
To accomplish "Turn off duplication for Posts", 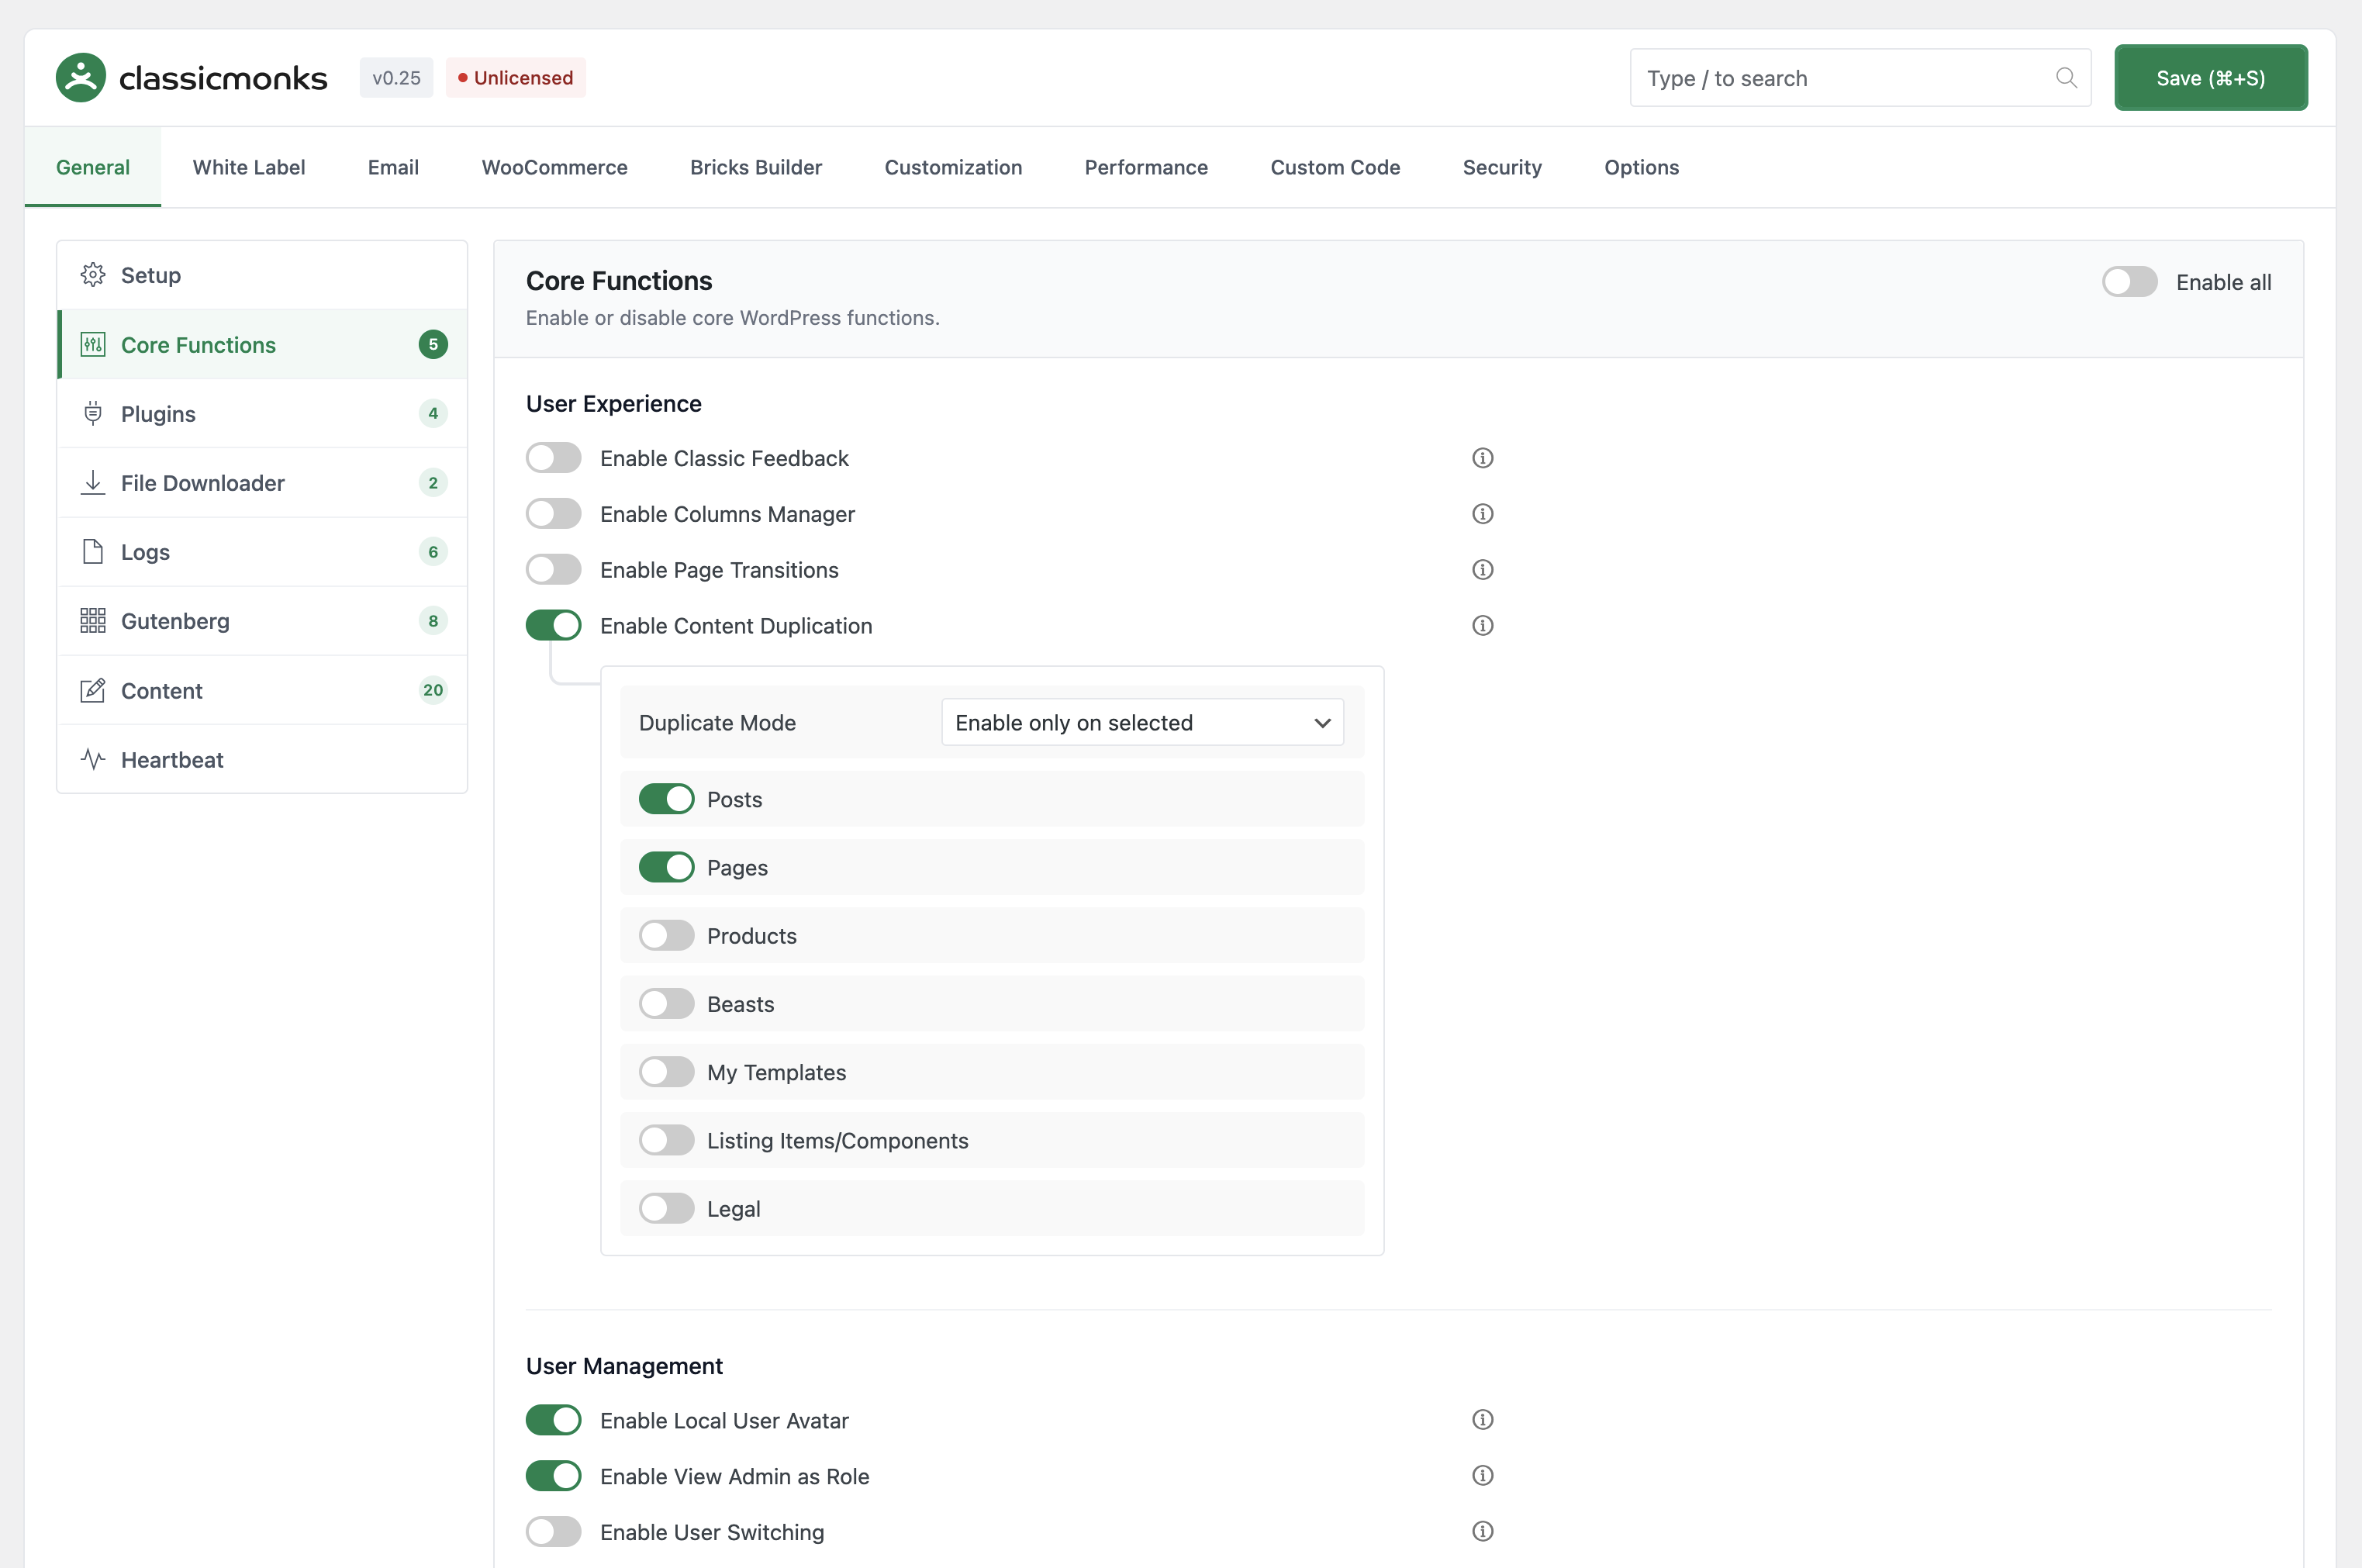I will click(x=667, y=799).
